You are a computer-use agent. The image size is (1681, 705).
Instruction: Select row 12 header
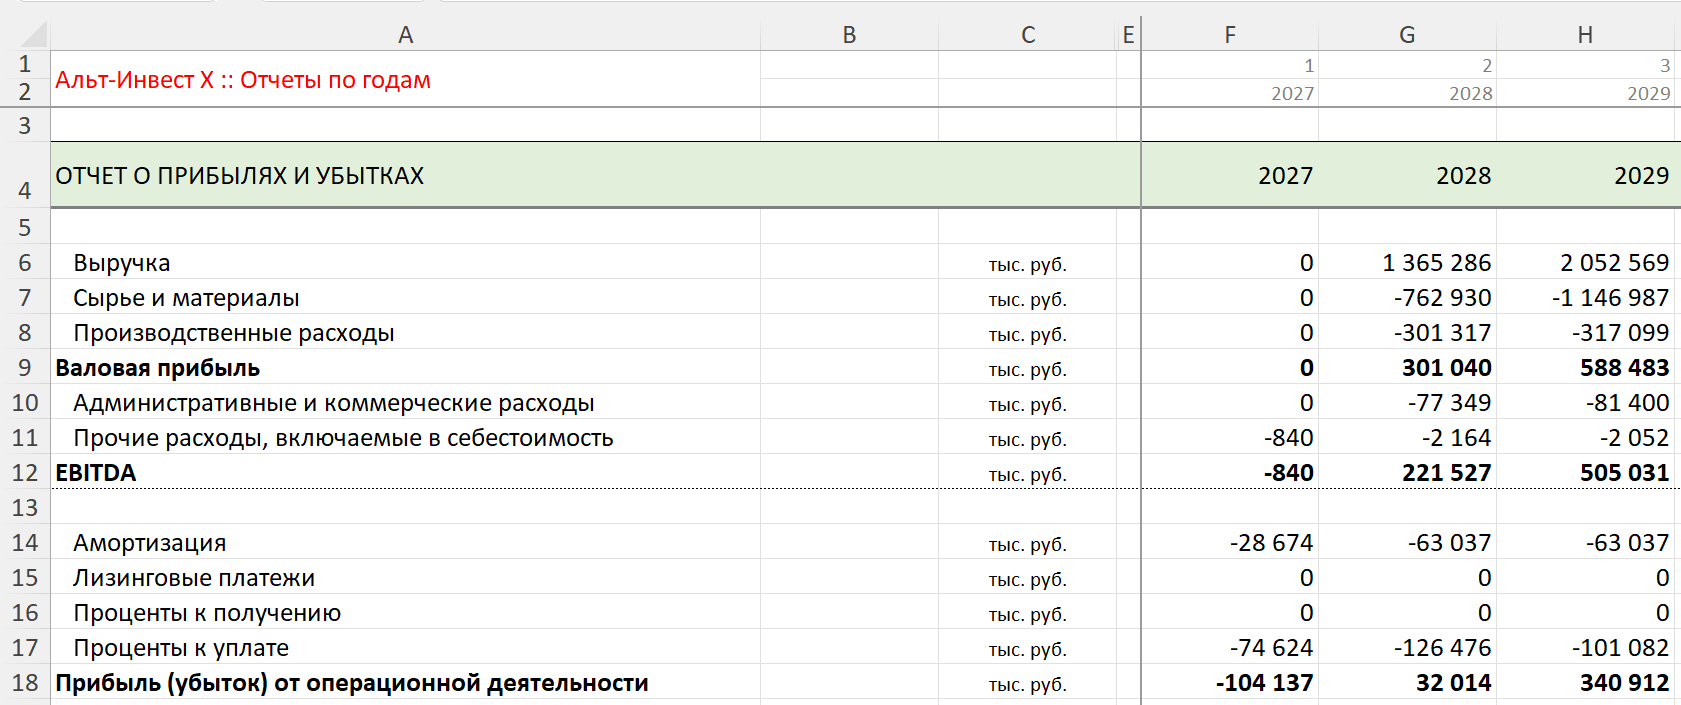click(25, 472)
